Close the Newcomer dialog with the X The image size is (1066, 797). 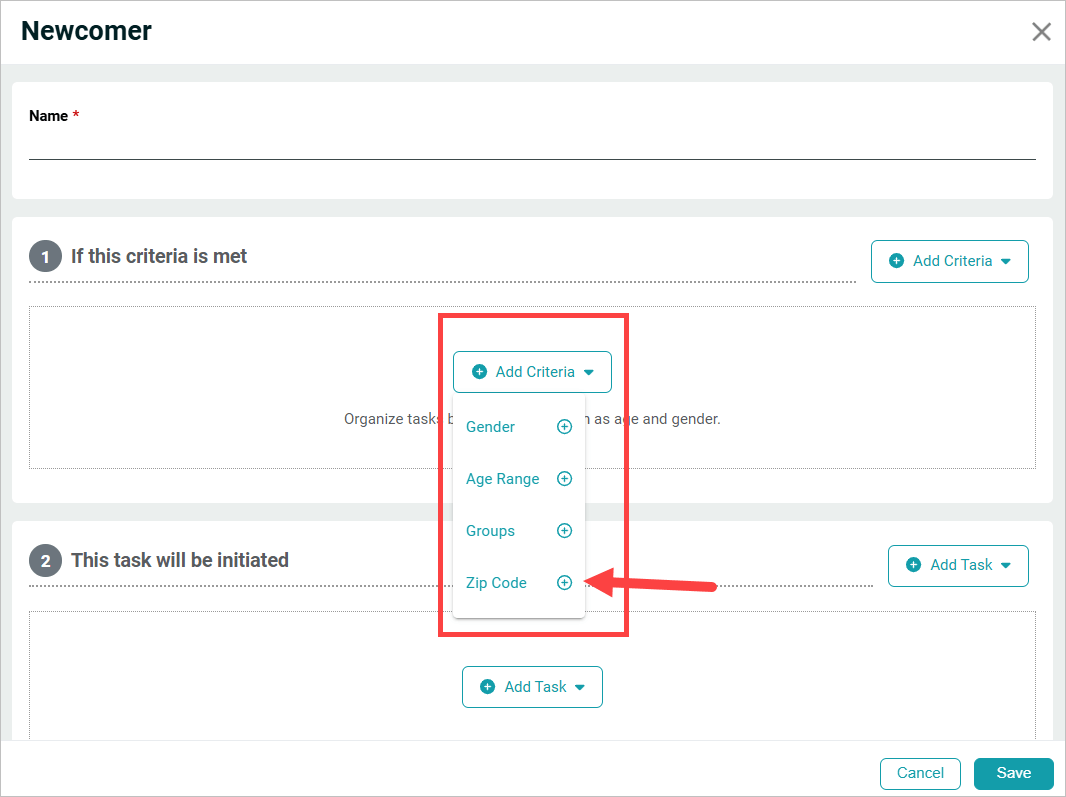[x=1041, y=31]
